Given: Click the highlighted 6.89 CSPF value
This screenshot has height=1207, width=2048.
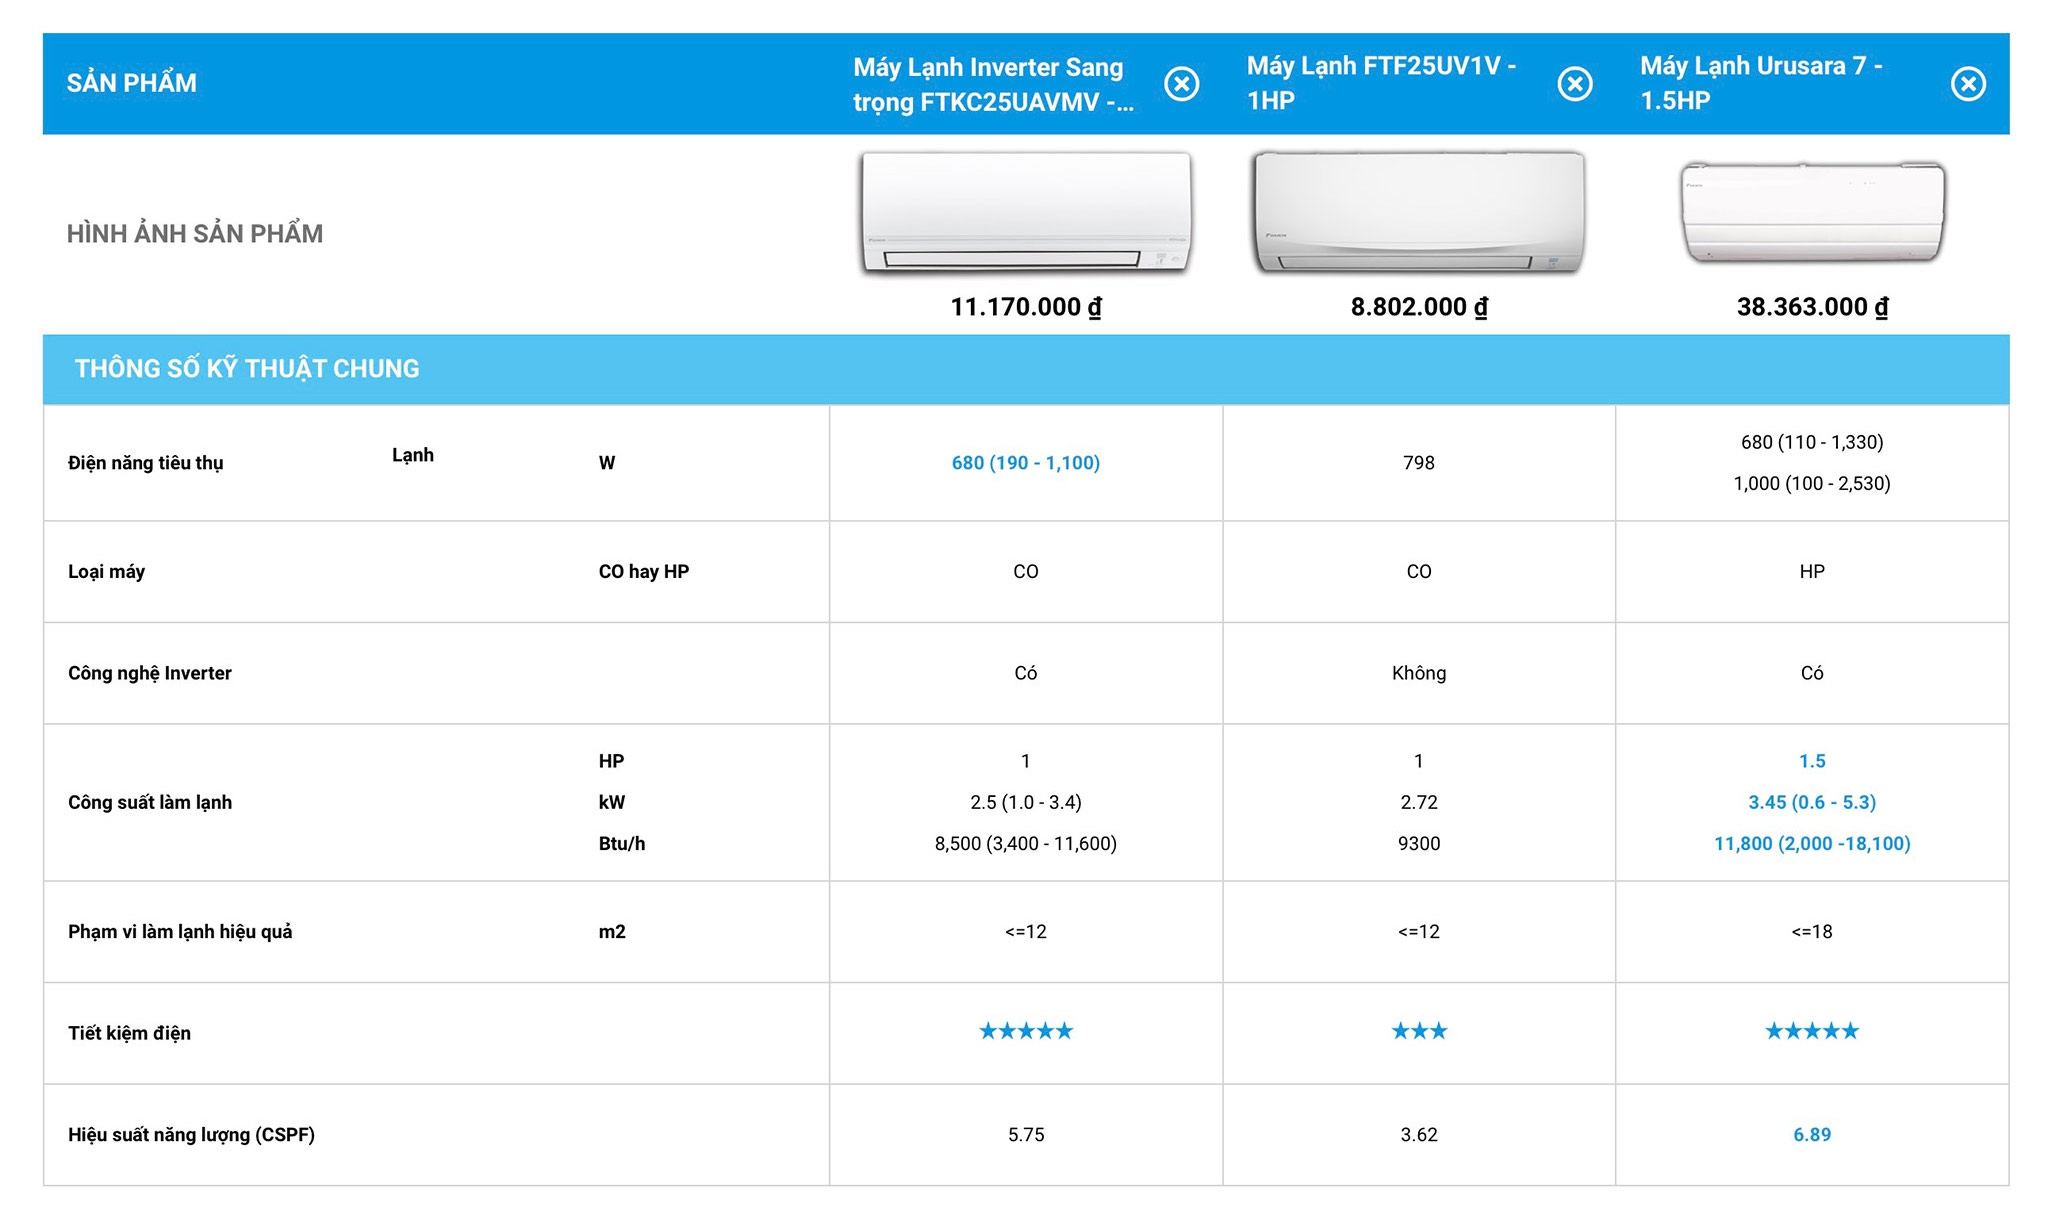Looking at the screenshot, I should click(1812, 1135).
